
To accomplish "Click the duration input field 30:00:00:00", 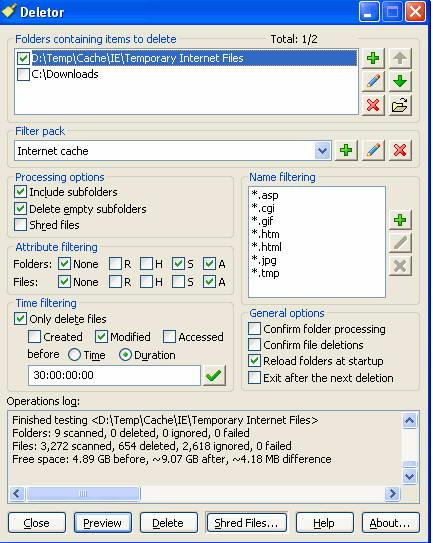I will click(x=114, y=375).
